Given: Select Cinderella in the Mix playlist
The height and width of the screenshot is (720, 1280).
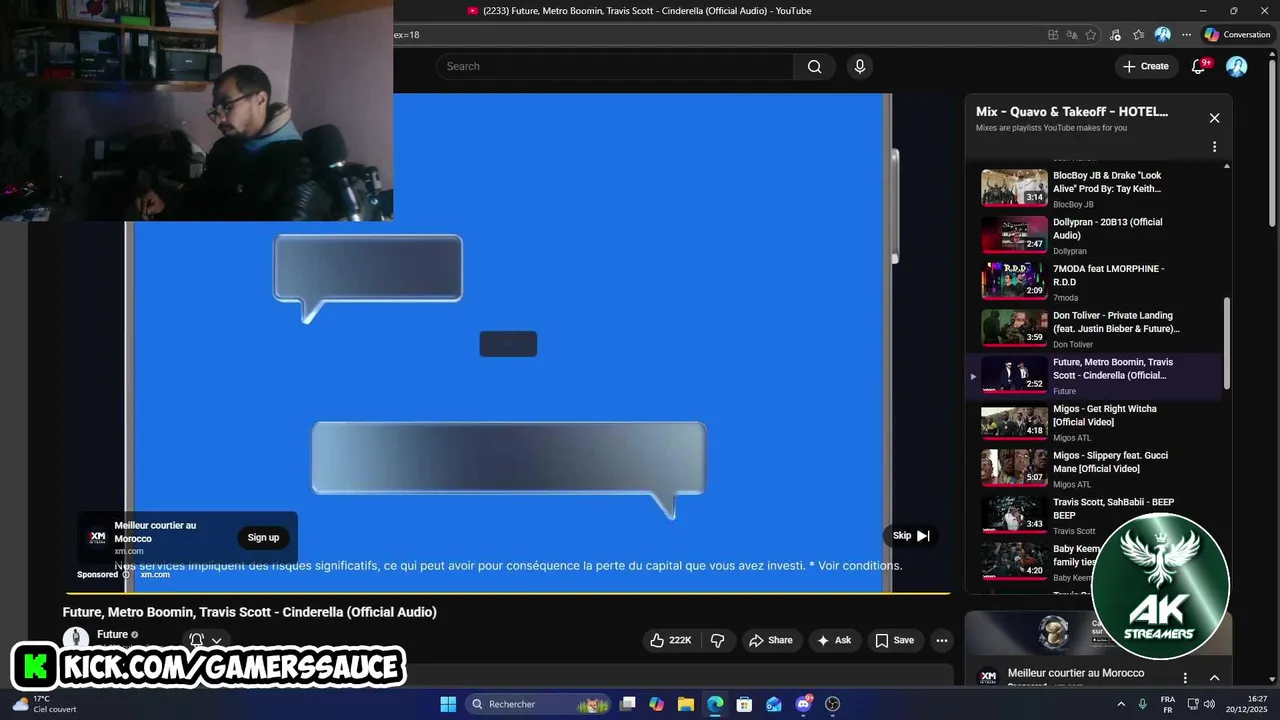Looking at the screenshot, I should coord(1094,375).
